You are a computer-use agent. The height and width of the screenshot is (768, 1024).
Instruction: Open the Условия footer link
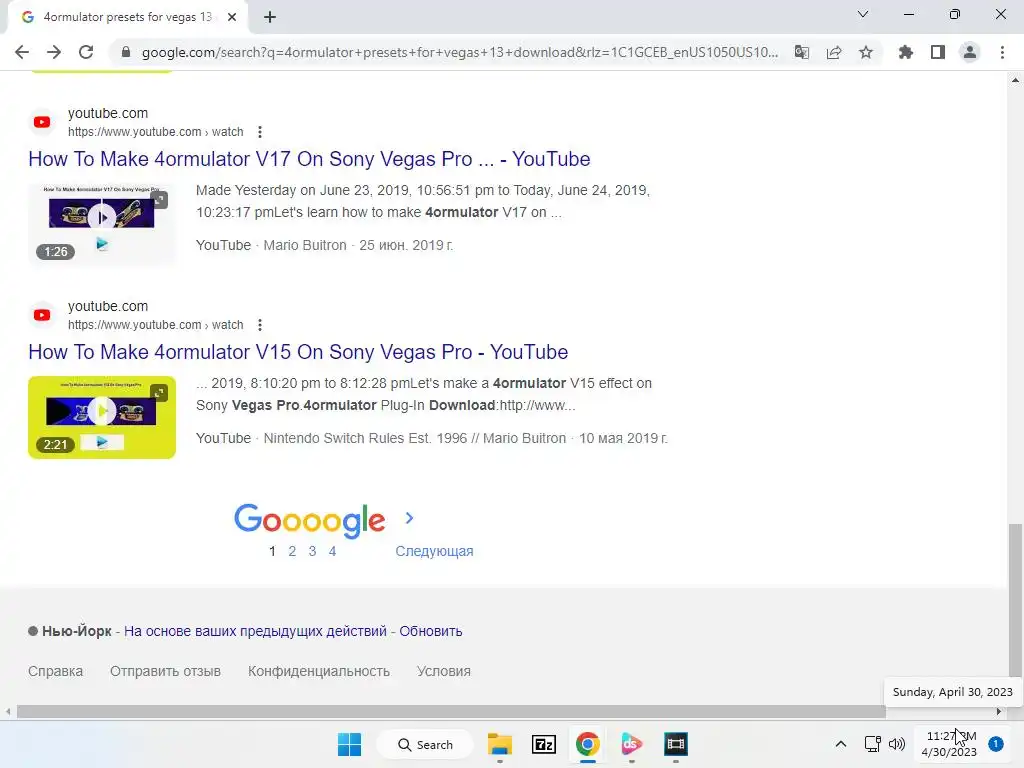pyautogui.click(x=444, y=671)
